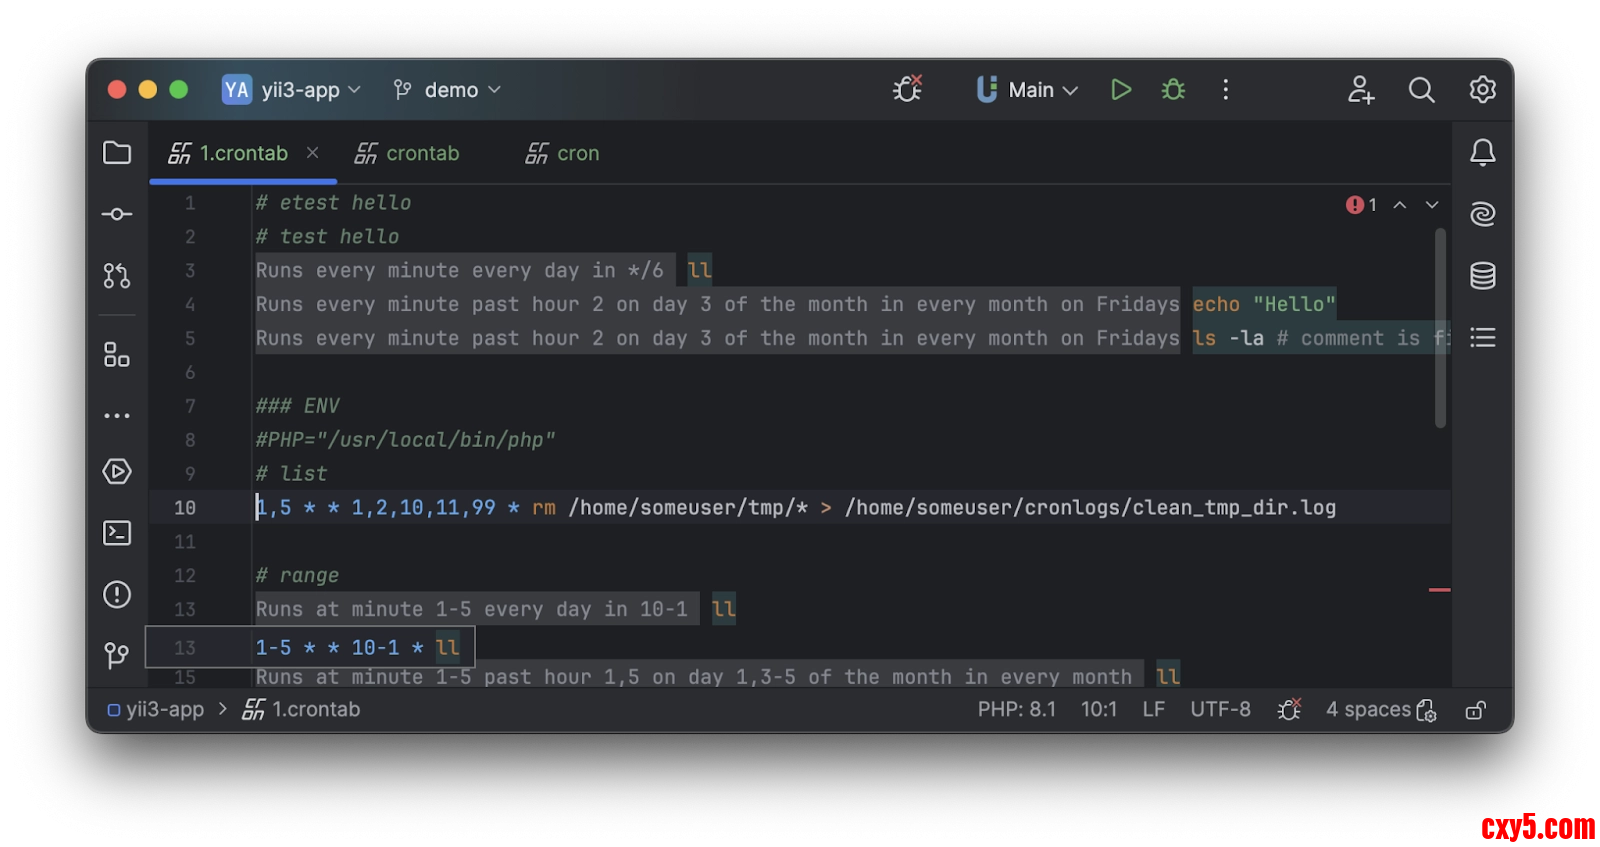Open the Commit tool window
The width and height of the screenshot is (1600, 847).
click(117, 214)
